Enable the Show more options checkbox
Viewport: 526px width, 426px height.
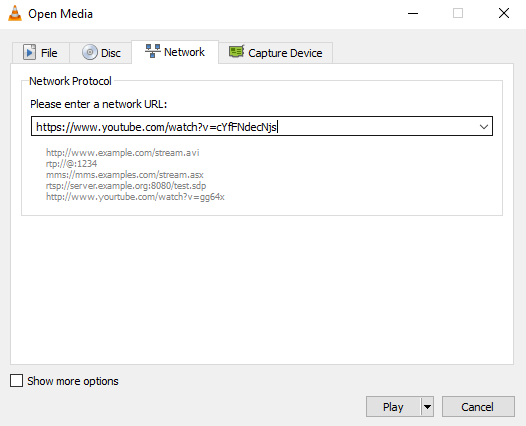(x=16, y=381)
